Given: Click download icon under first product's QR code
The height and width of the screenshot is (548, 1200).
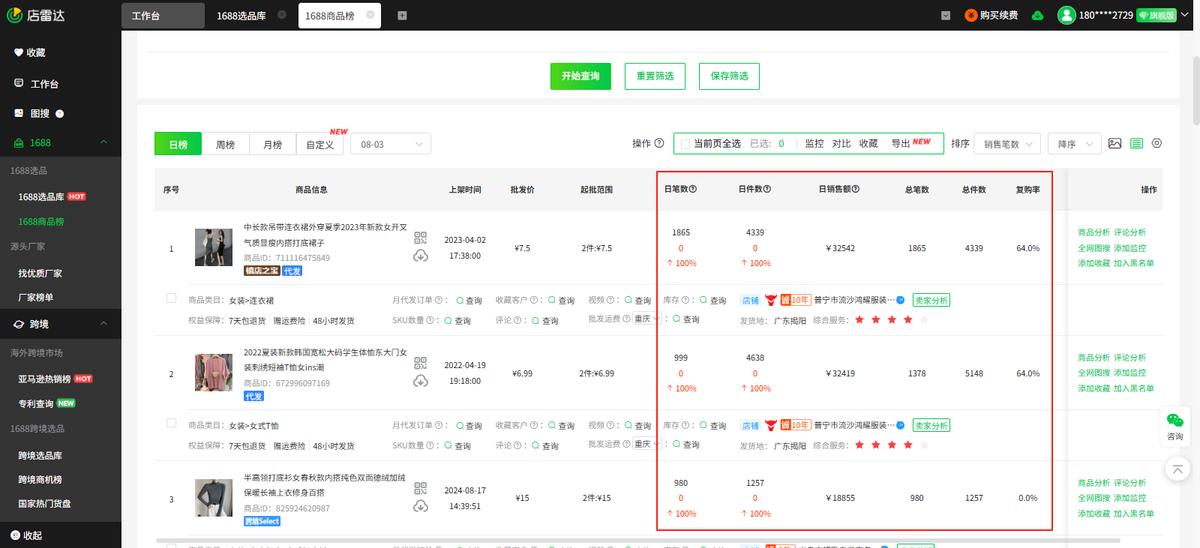Looking at the screenshot, I should click(x=420, y=256).
